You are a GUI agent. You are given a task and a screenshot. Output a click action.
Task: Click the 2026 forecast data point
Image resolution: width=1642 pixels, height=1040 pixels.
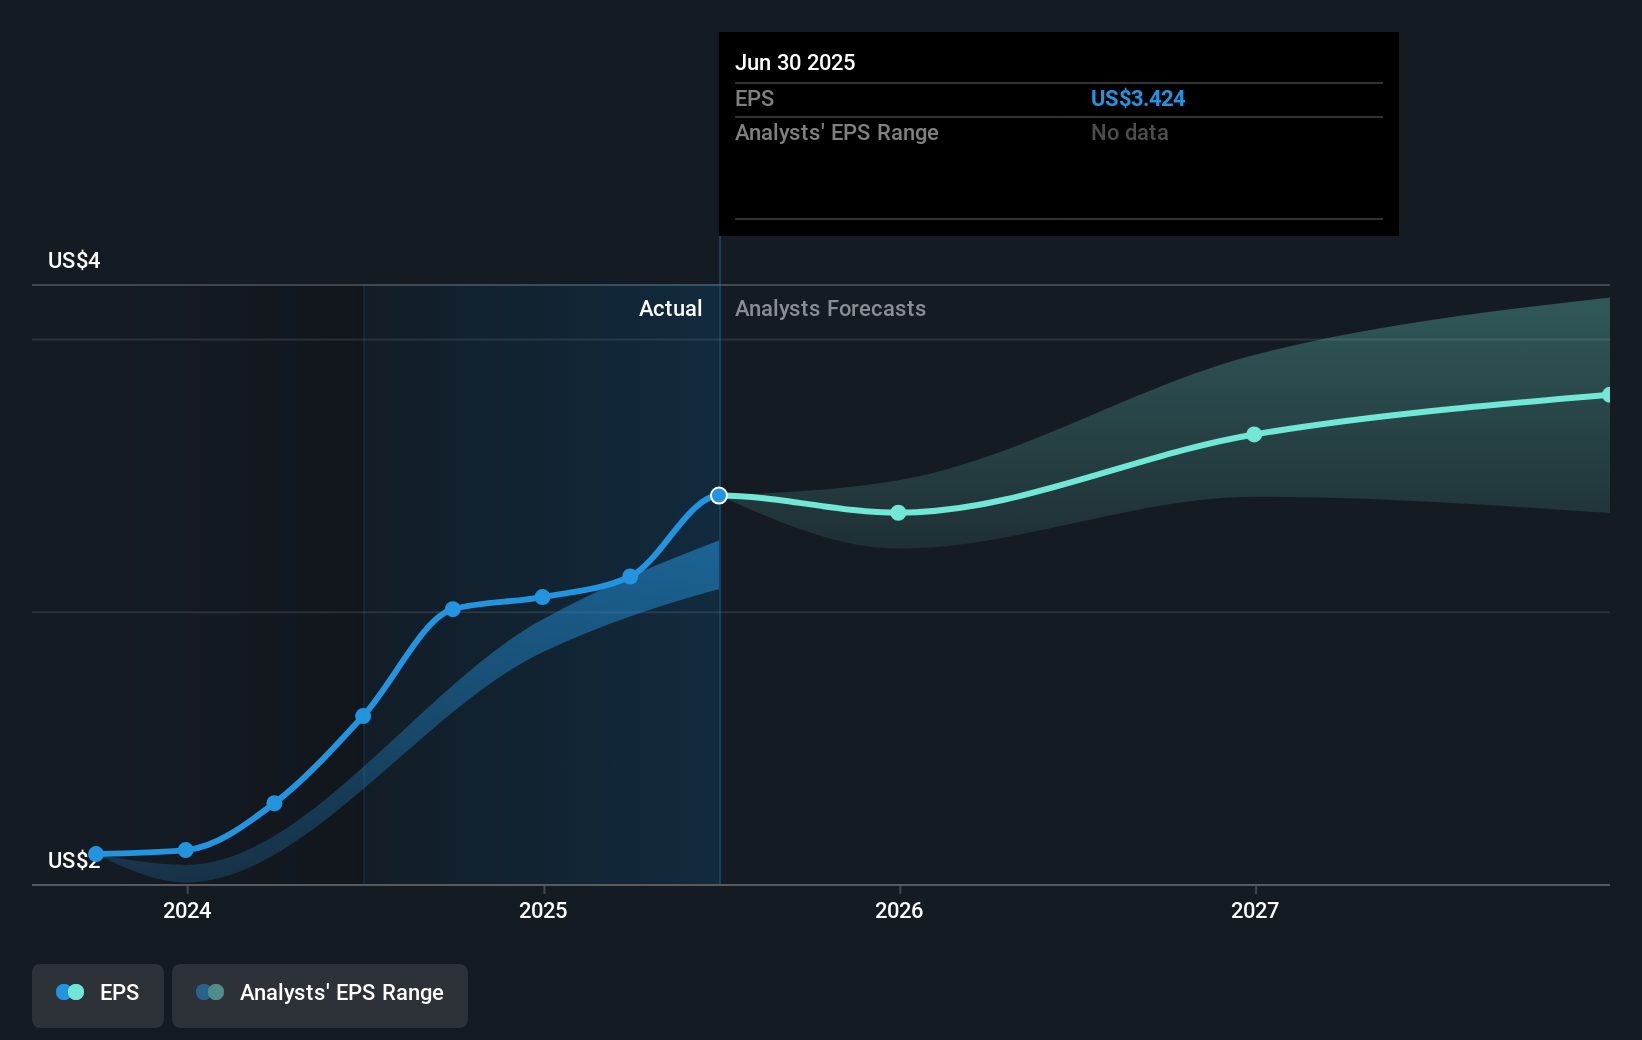pyautogui.click(x=898, y=513)
